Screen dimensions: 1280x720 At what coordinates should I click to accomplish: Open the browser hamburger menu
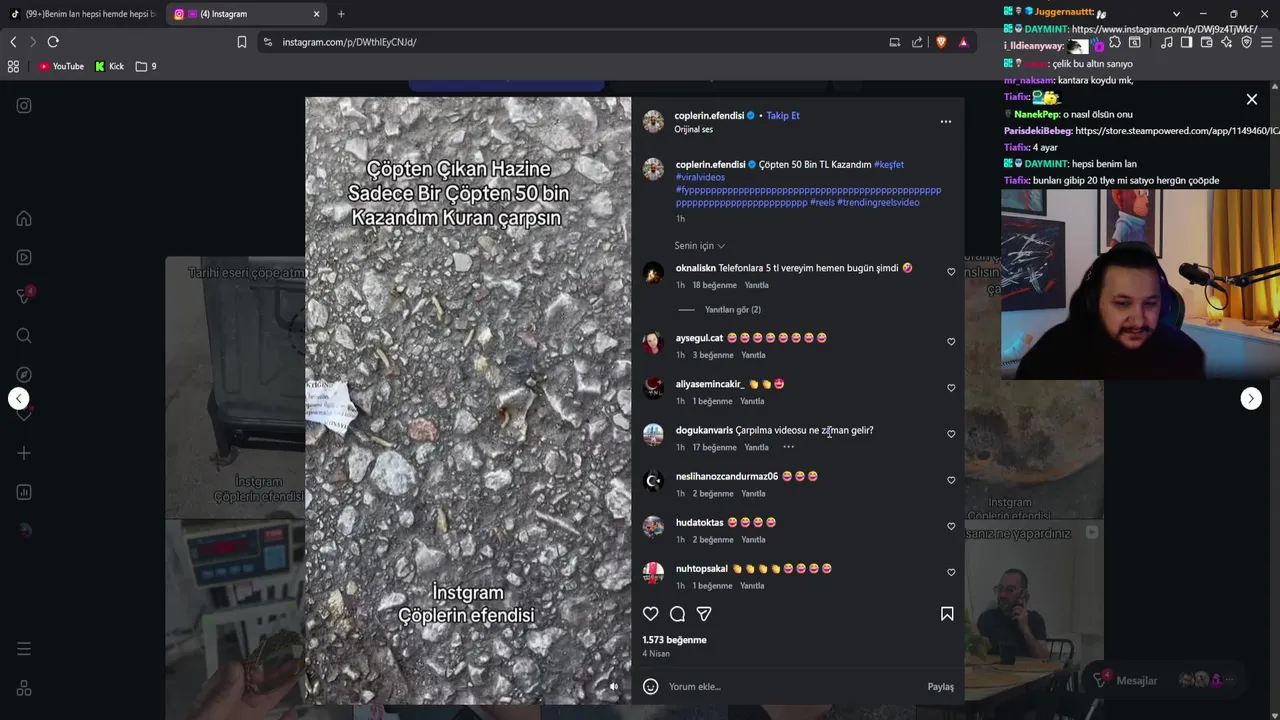pyautogui.click(x=1267, y=43)
